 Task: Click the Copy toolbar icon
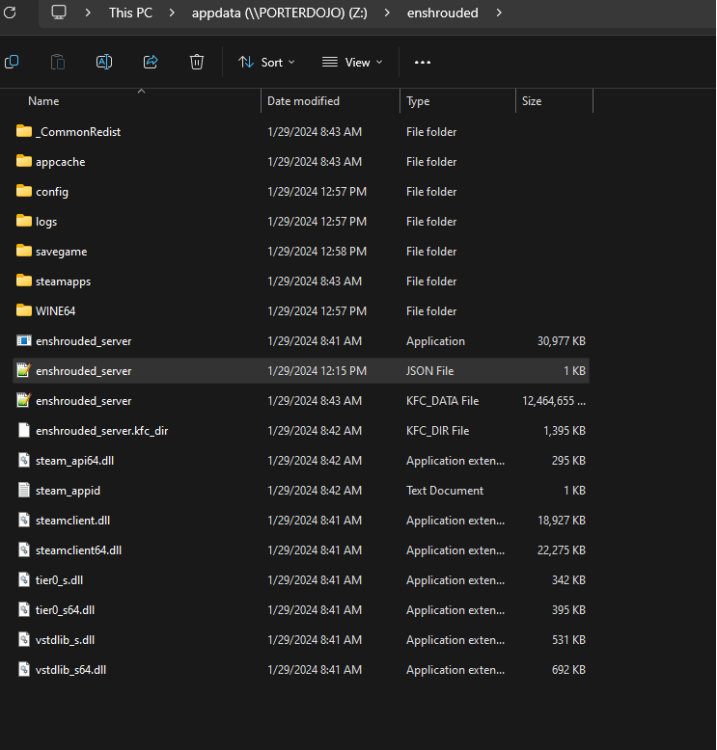(x=11, y=62)
